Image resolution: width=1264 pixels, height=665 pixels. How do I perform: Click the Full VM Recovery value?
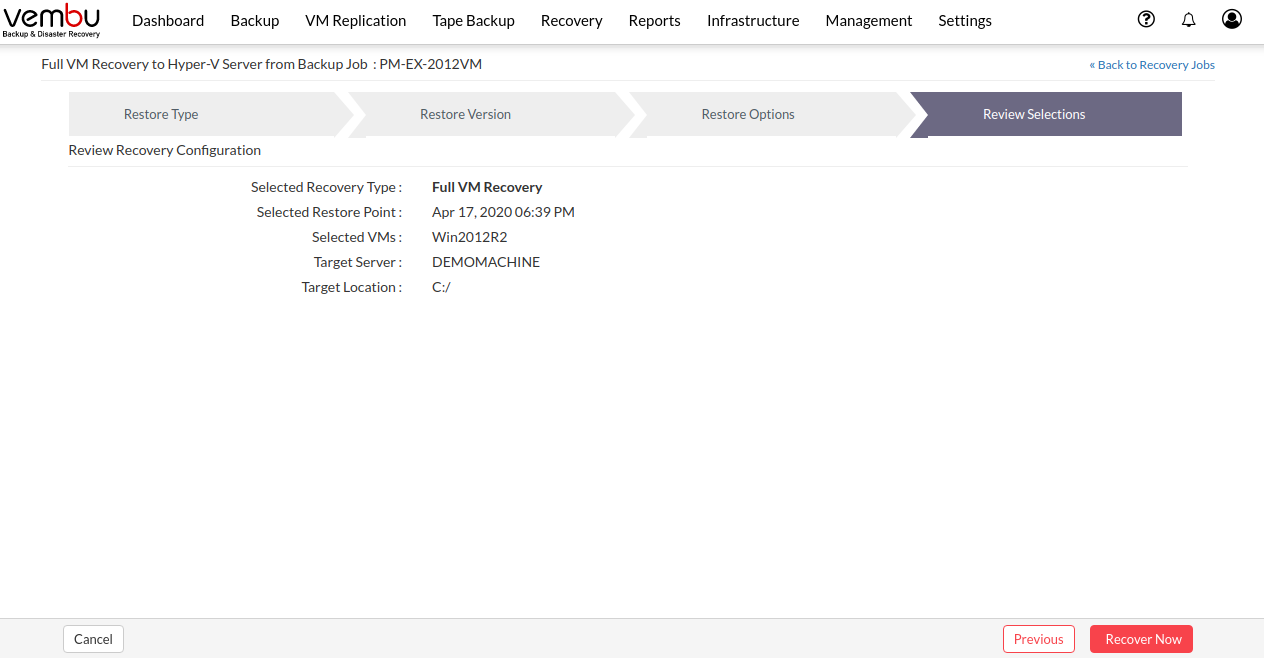pyautogui.click(x=487, y=187)
